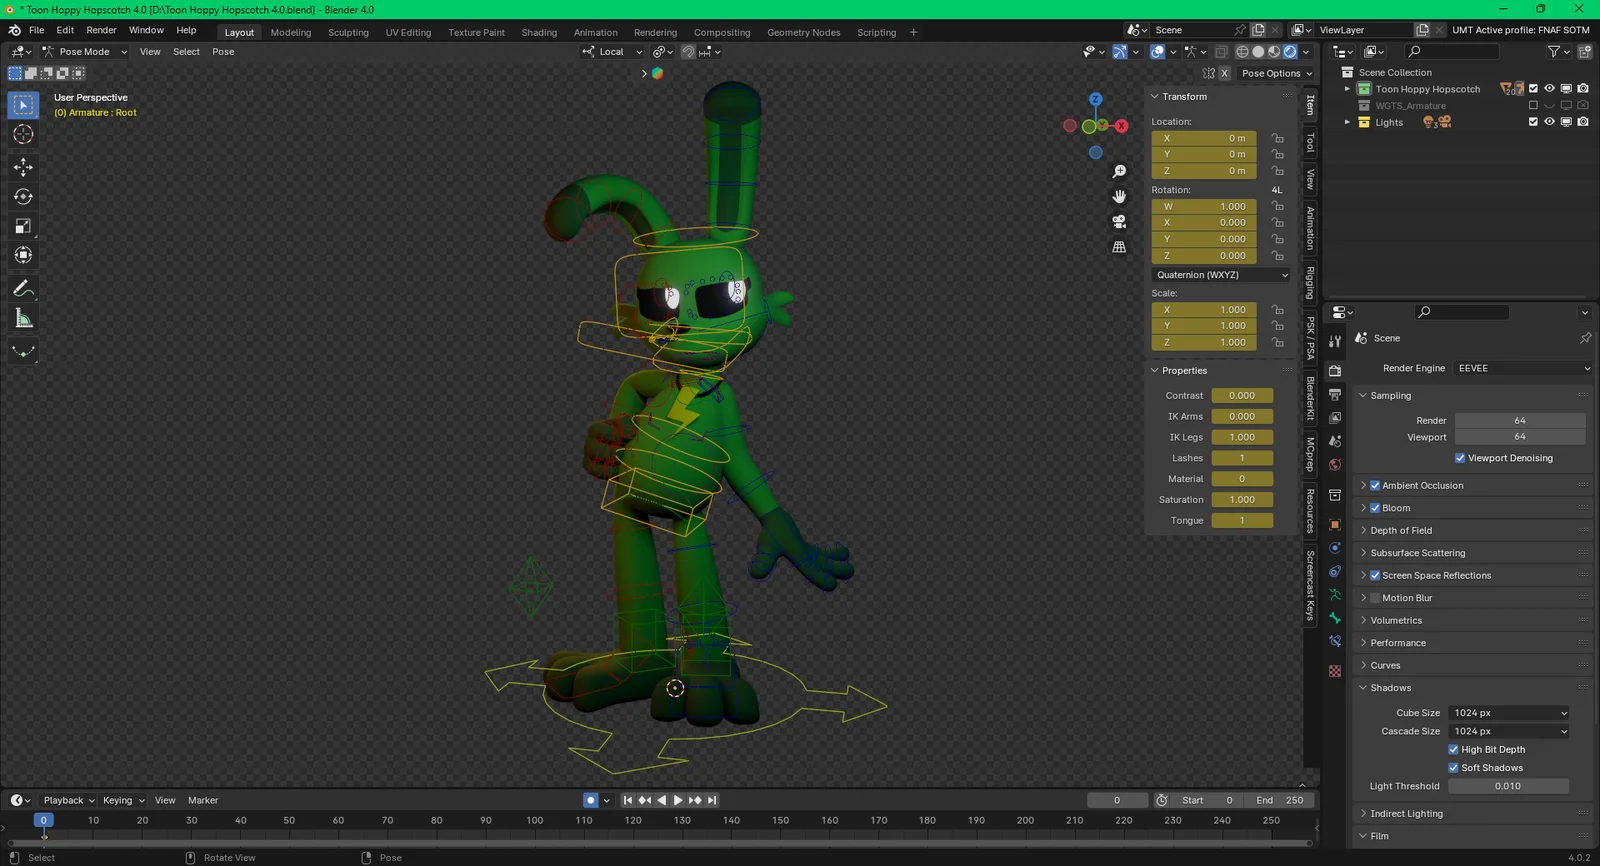The image size is (1600, 866).
Task: Open the Pose Mode dropdown
Action: click(x=85, y=52)
